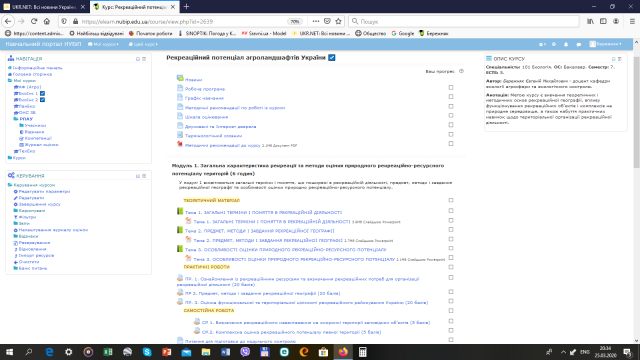Open the Firefox hamburger menu
Viewport: 640px width, 360px height.
coord(632,21)
